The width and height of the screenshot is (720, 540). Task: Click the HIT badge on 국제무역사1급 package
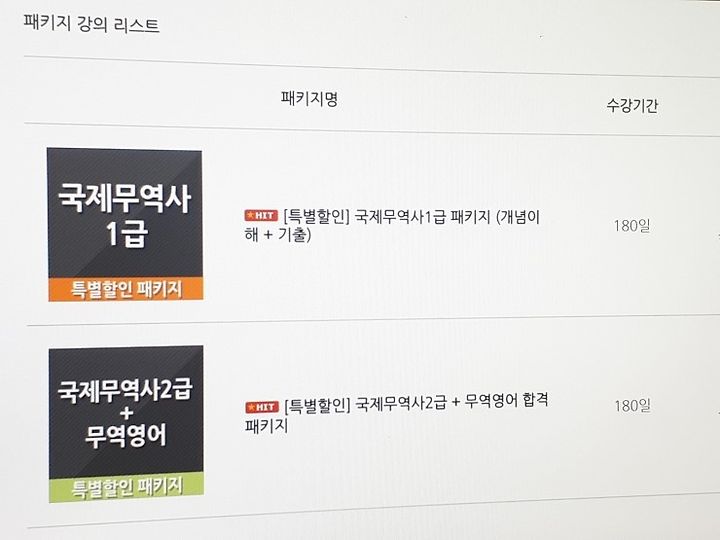pos(261,215)
